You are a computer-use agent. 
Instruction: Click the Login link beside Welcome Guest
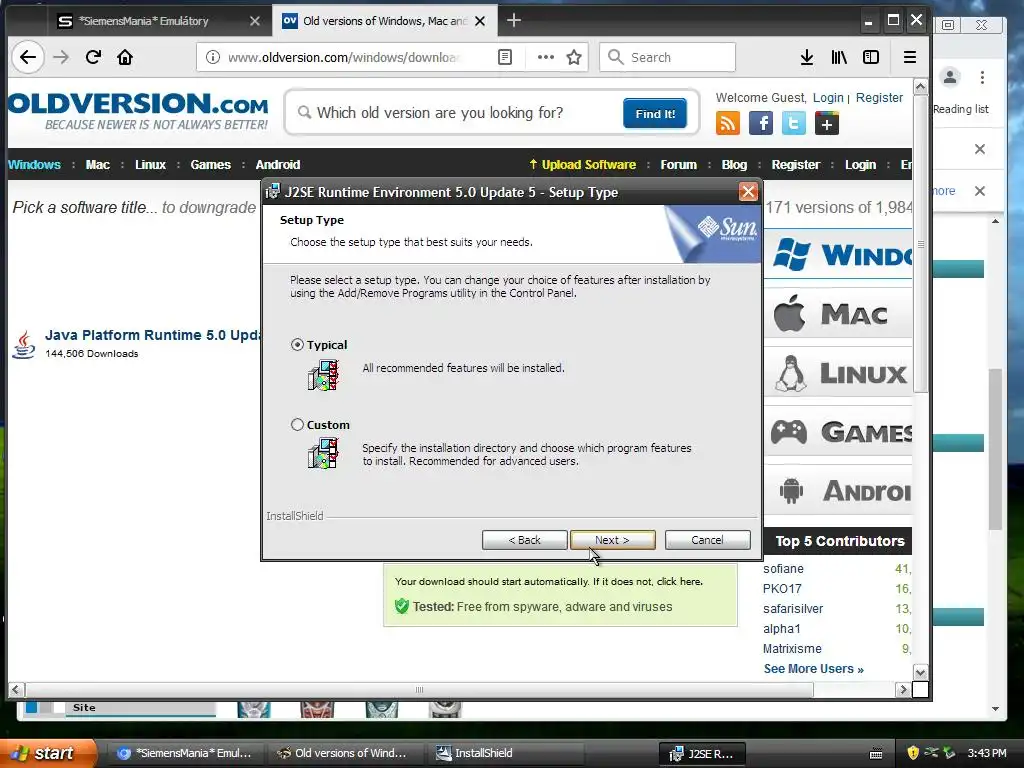point(828,97)
